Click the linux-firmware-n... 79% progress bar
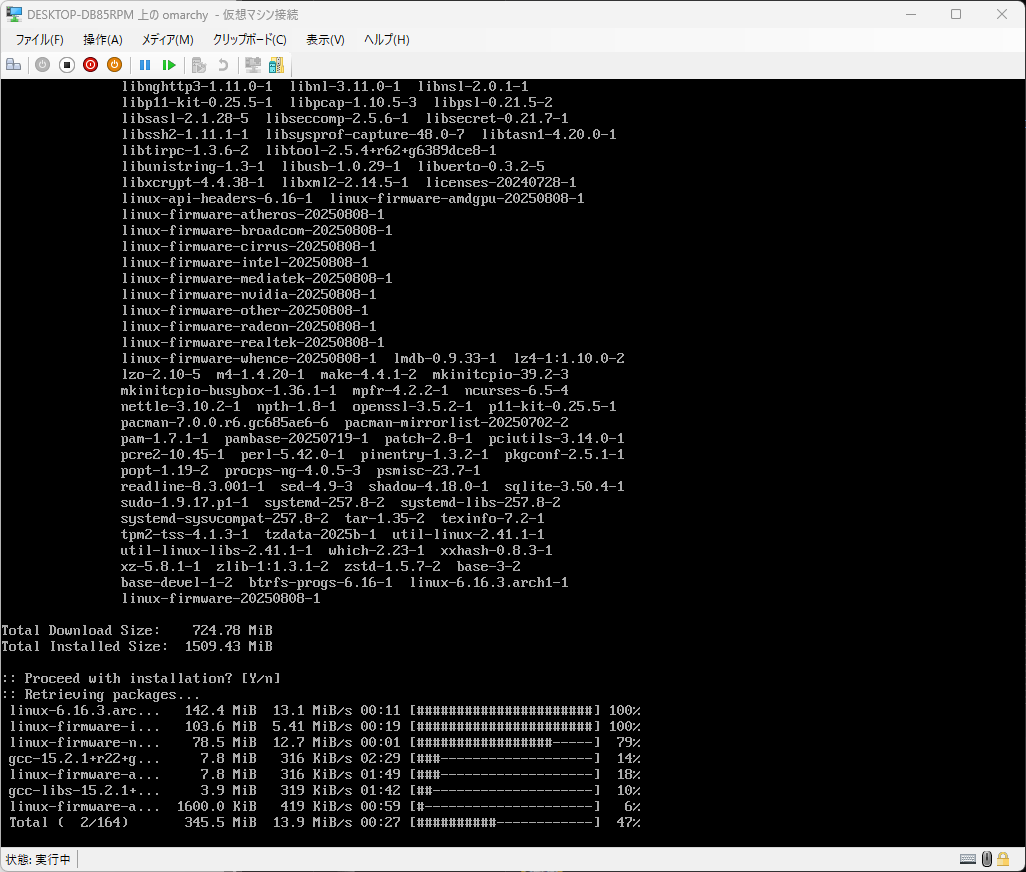The width and height of the screenshot is (1026, 872). pyautogui.click(x=505, y=742)
